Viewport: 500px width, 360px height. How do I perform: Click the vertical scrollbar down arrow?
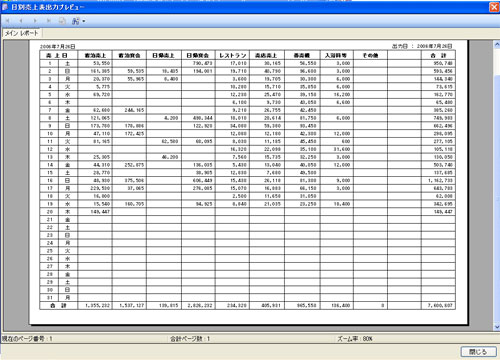[497, 327]
